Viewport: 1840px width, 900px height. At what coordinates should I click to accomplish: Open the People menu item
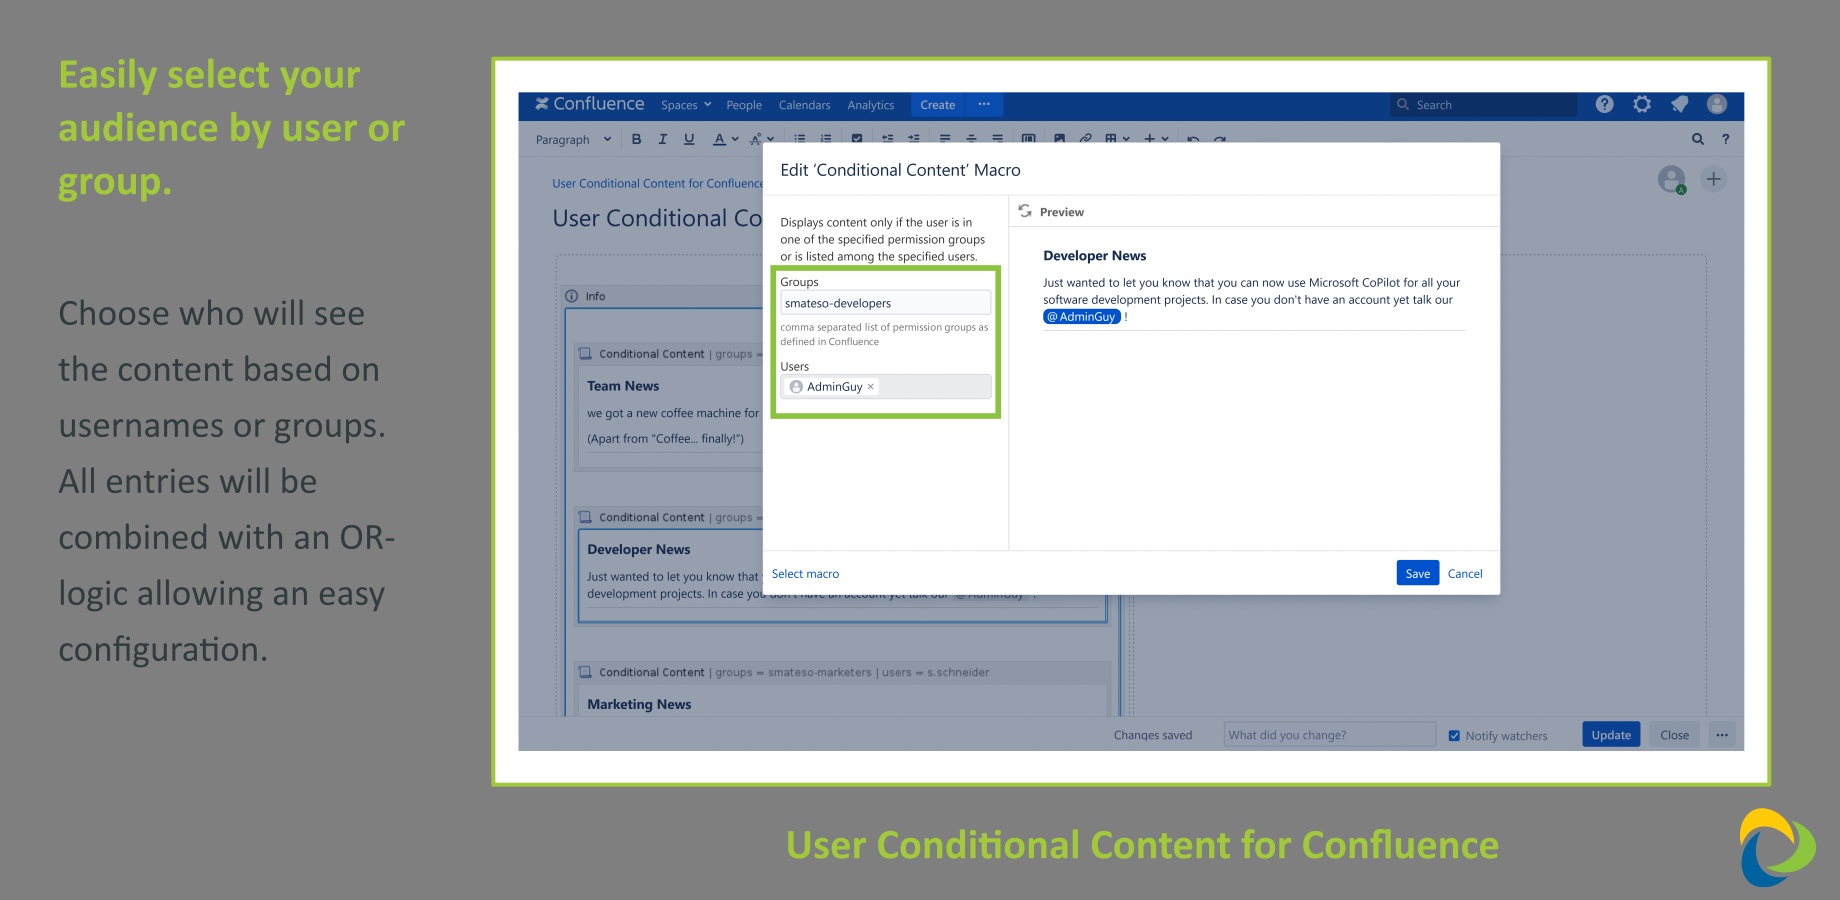(744, 105)
